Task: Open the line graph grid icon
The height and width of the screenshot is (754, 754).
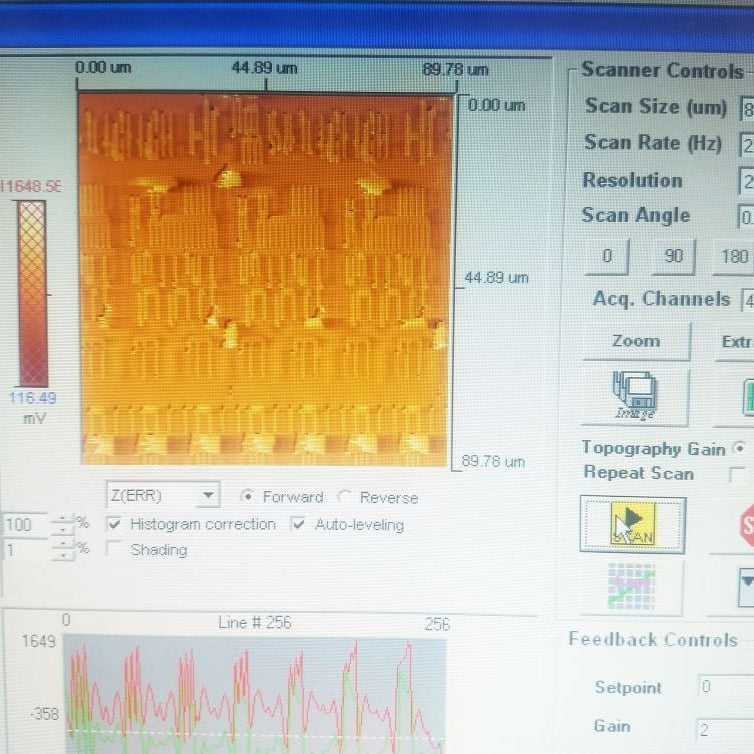Action: point(631,587)
